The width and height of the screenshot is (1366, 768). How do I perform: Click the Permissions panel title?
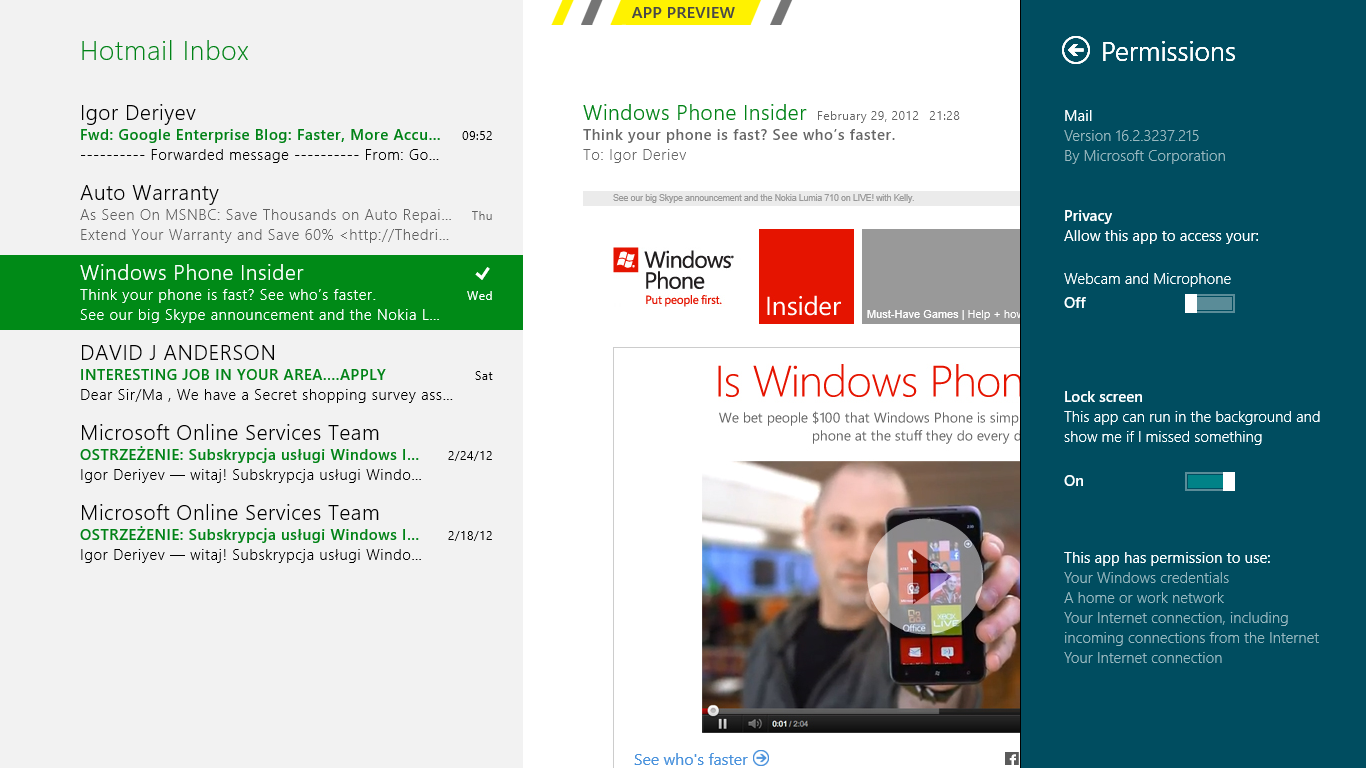pos(1168,52)
